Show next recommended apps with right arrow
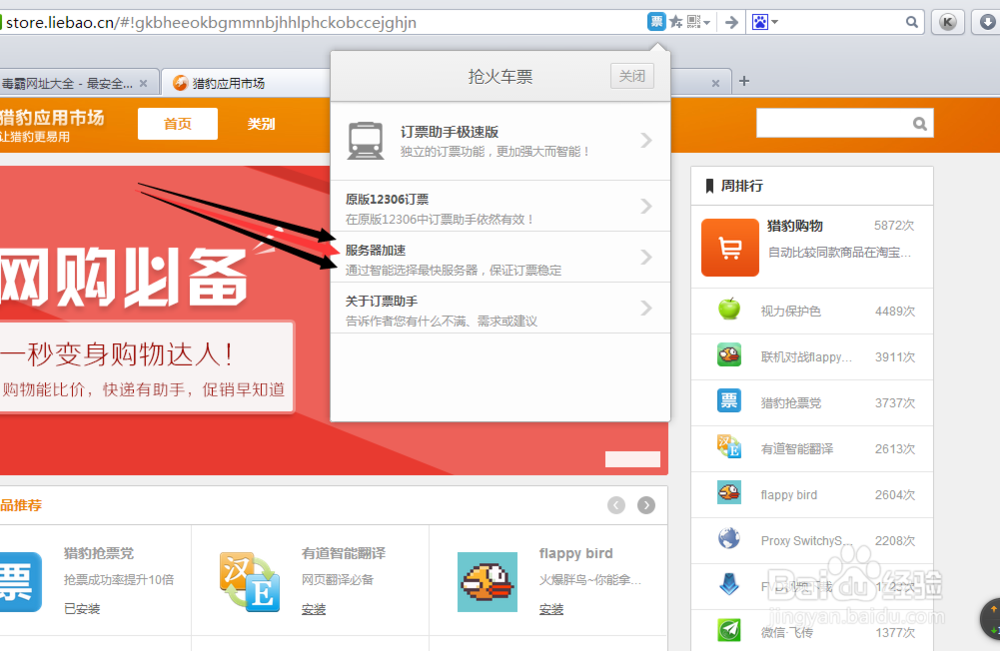 646,506
